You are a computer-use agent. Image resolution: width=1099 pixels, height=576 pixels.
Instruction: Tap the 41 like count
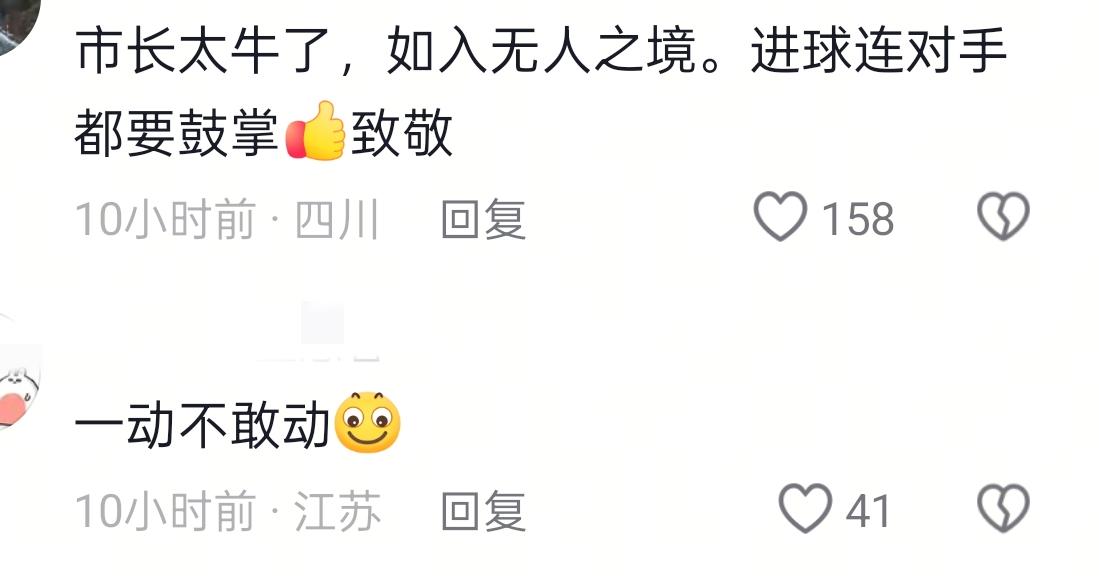pos(868,510)
